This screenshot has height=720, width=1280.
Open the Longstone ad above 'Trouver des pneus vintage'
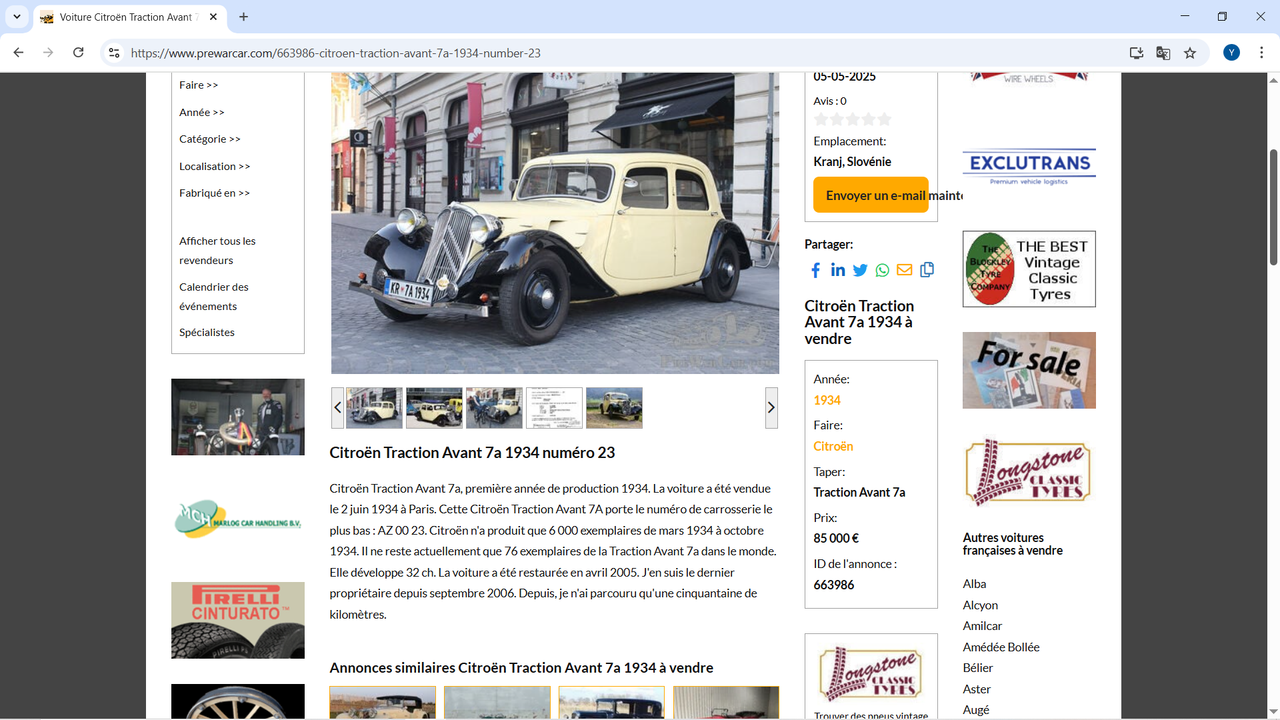click(871, 673)
